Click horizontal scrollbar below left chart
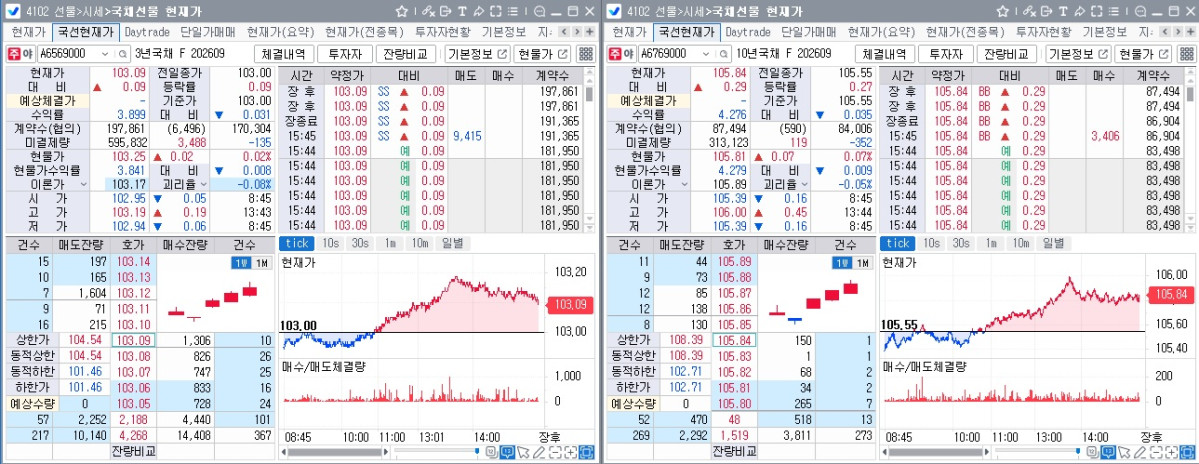Image resolution: width=1199 pixels, height=464 pixels. pyautogui.click(x=335, y=453)
